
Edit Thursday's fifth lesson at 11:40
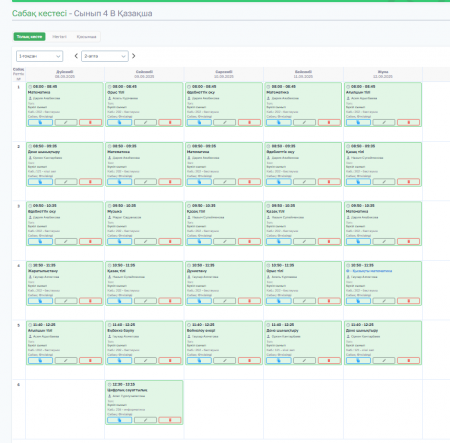point(304,360)
